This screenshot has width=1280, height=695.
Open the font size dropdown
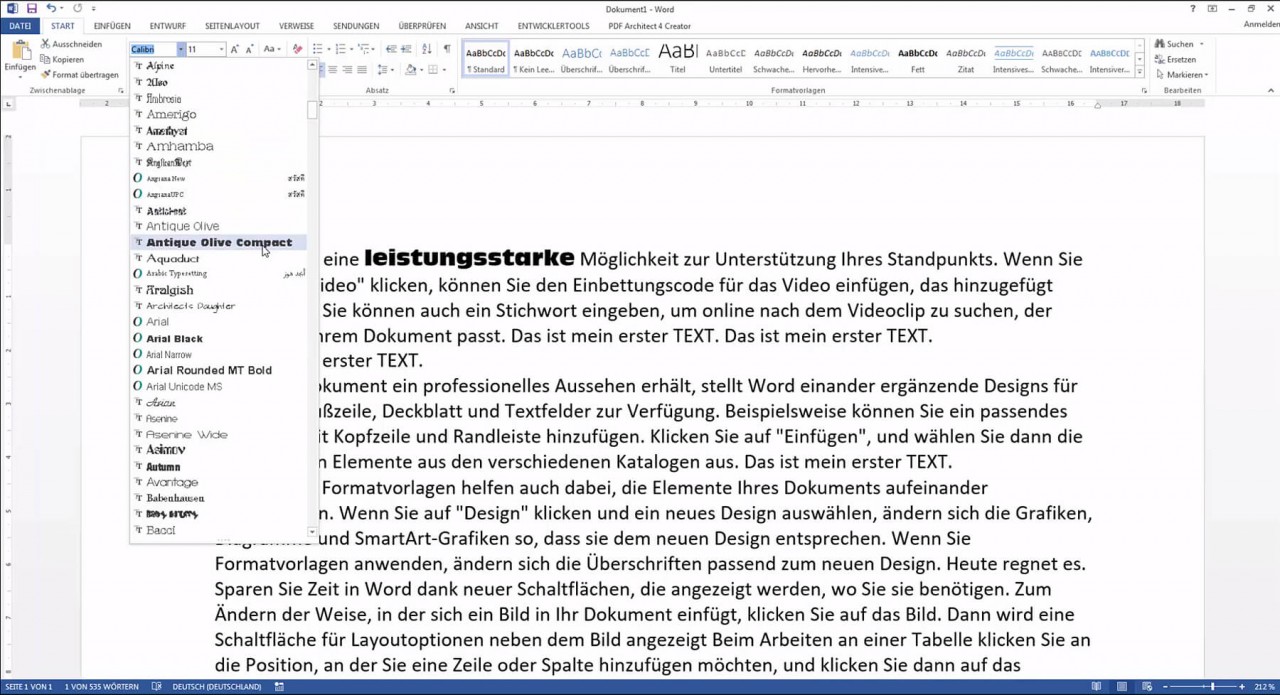(221, 49)
